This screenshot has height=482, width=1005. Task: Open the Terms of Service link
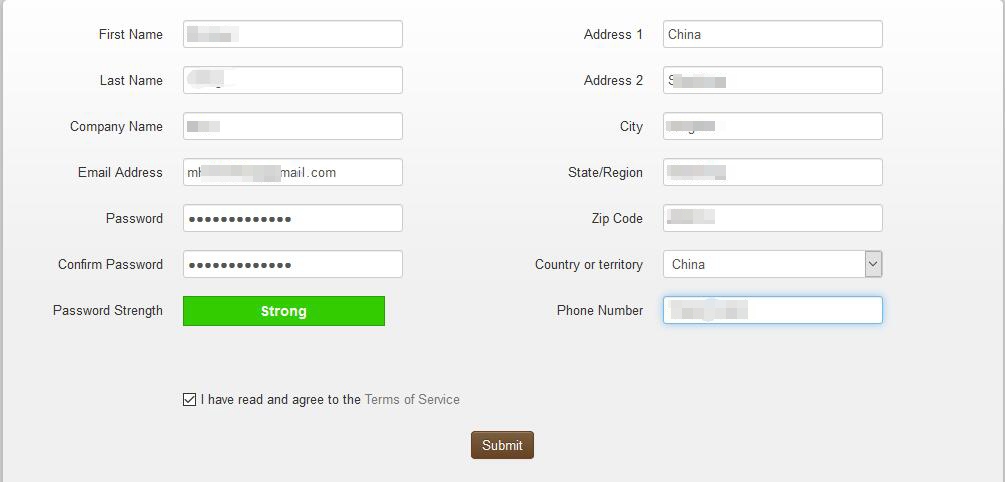412,399
